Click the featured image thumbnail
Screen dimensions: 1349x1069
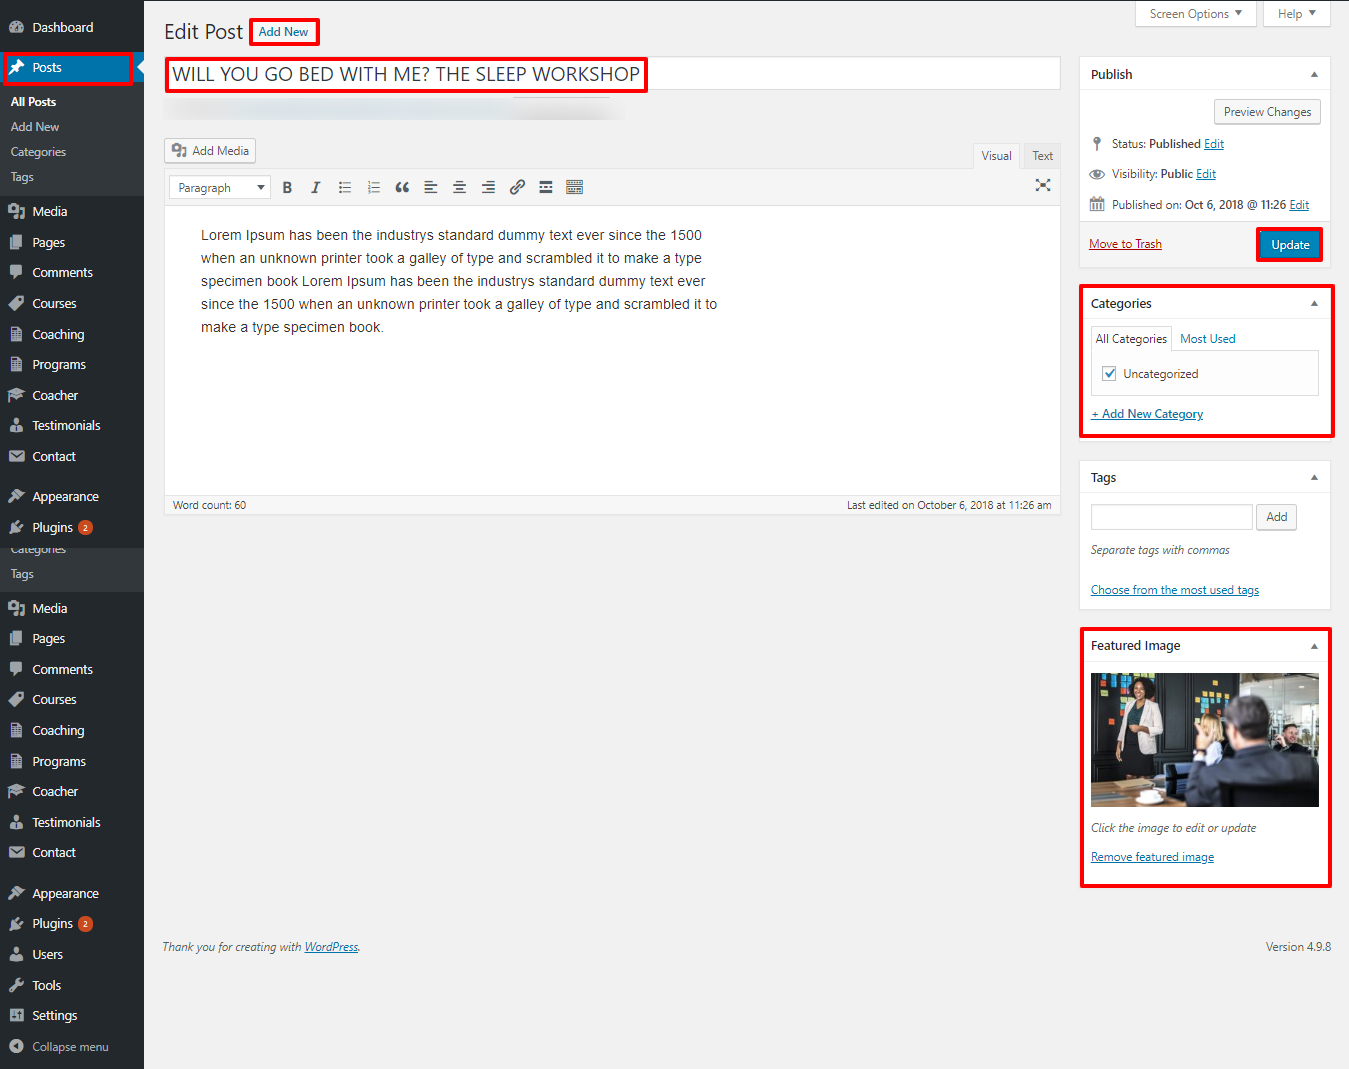click(1204, 740)
